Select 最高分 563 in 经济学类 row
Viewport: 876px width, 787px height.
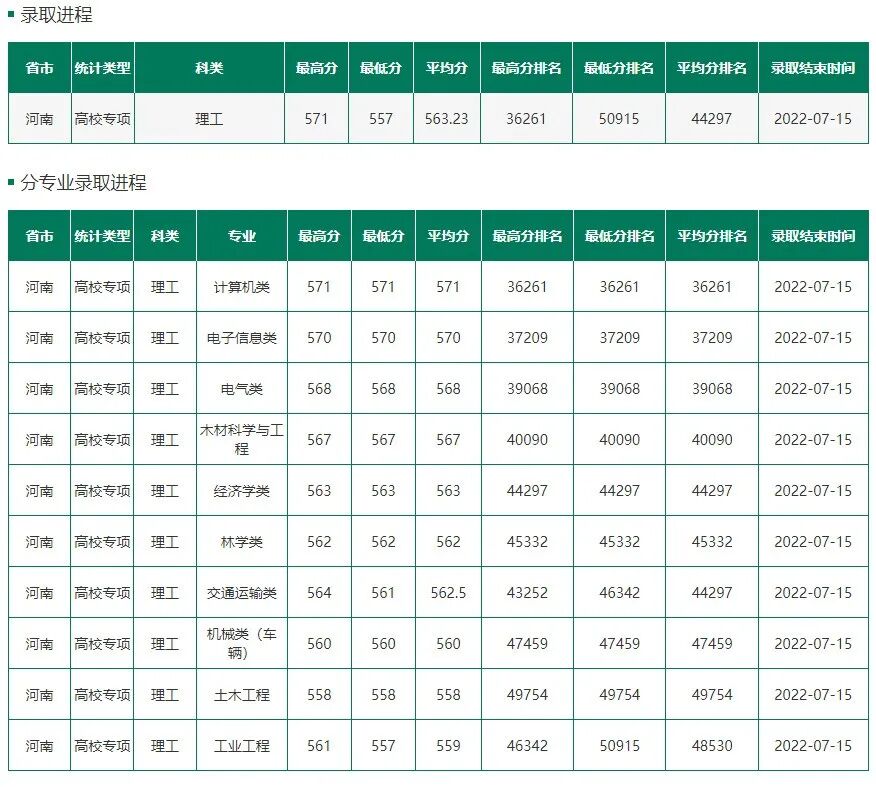tap(319, 491)
